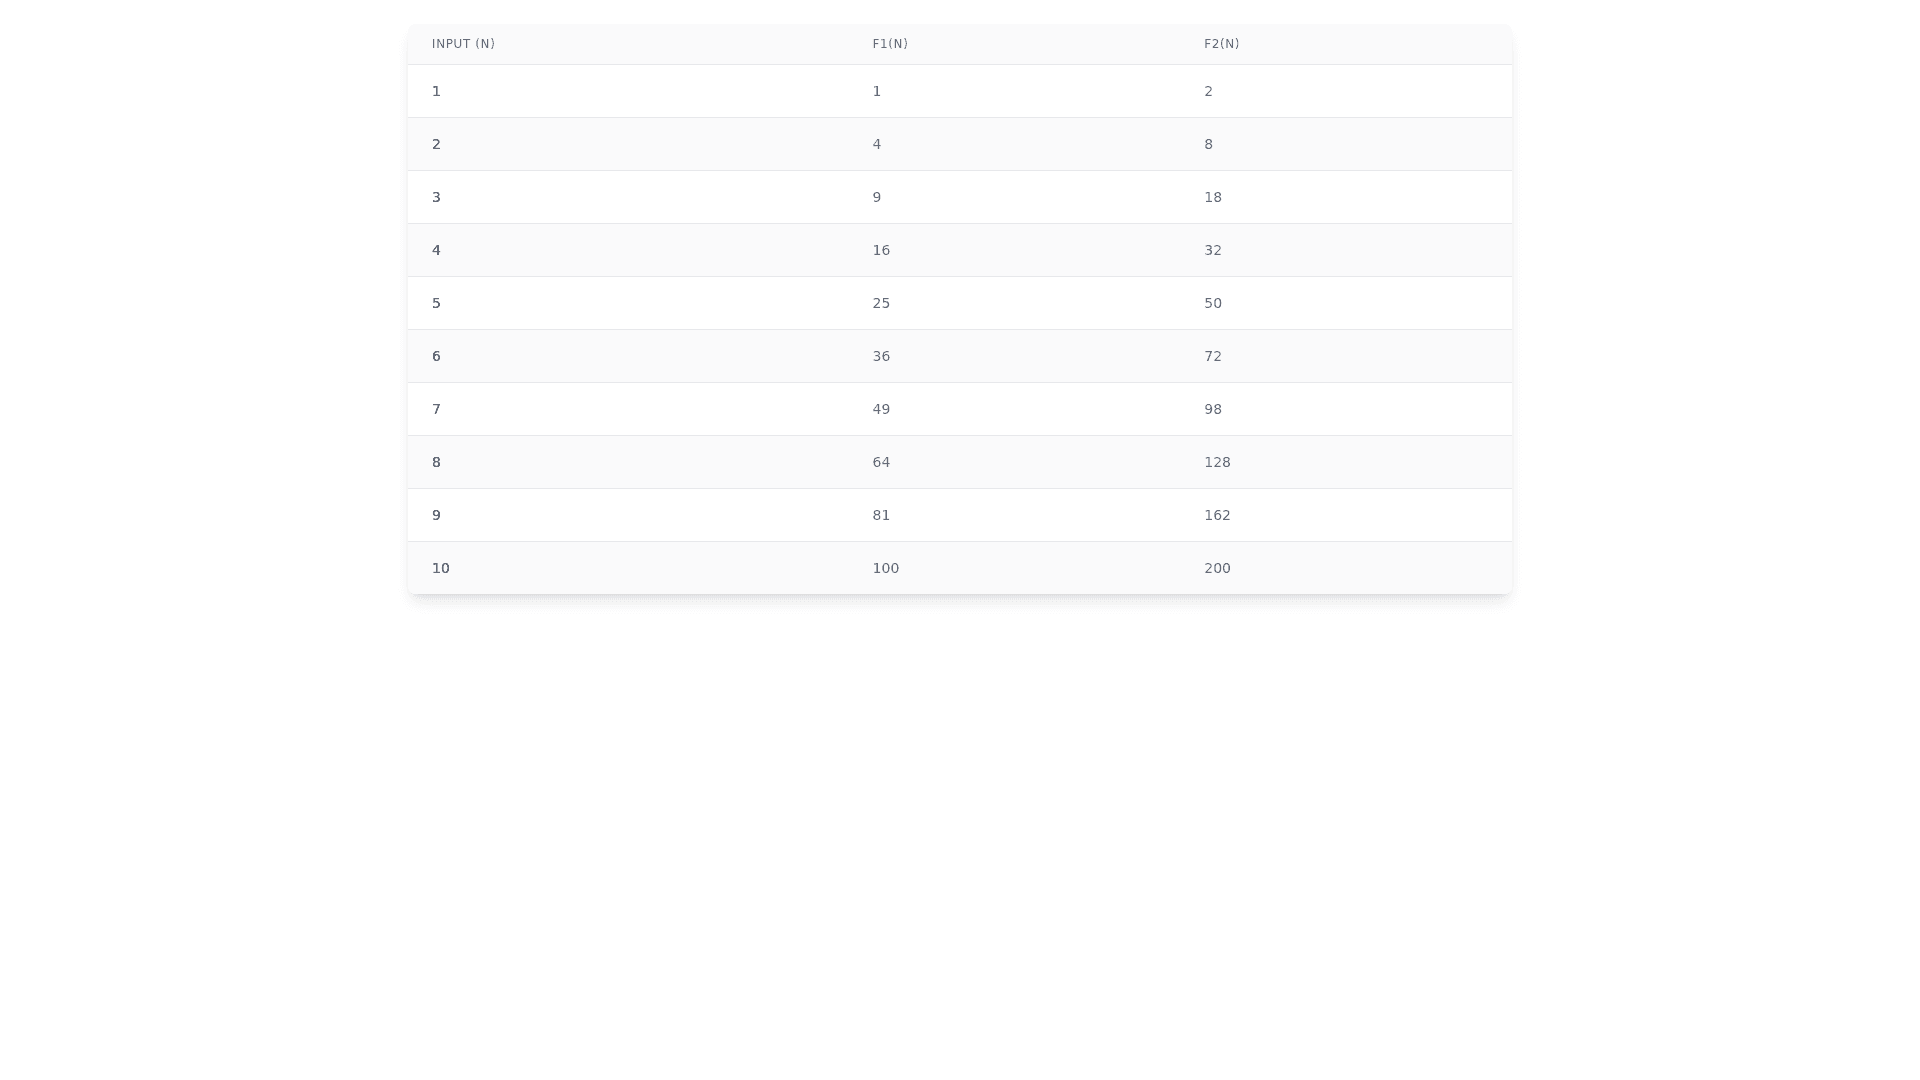Screen dimensions: 1920x1080
Task: Click the F2 value 50
Action: [x=1212, y=303]
